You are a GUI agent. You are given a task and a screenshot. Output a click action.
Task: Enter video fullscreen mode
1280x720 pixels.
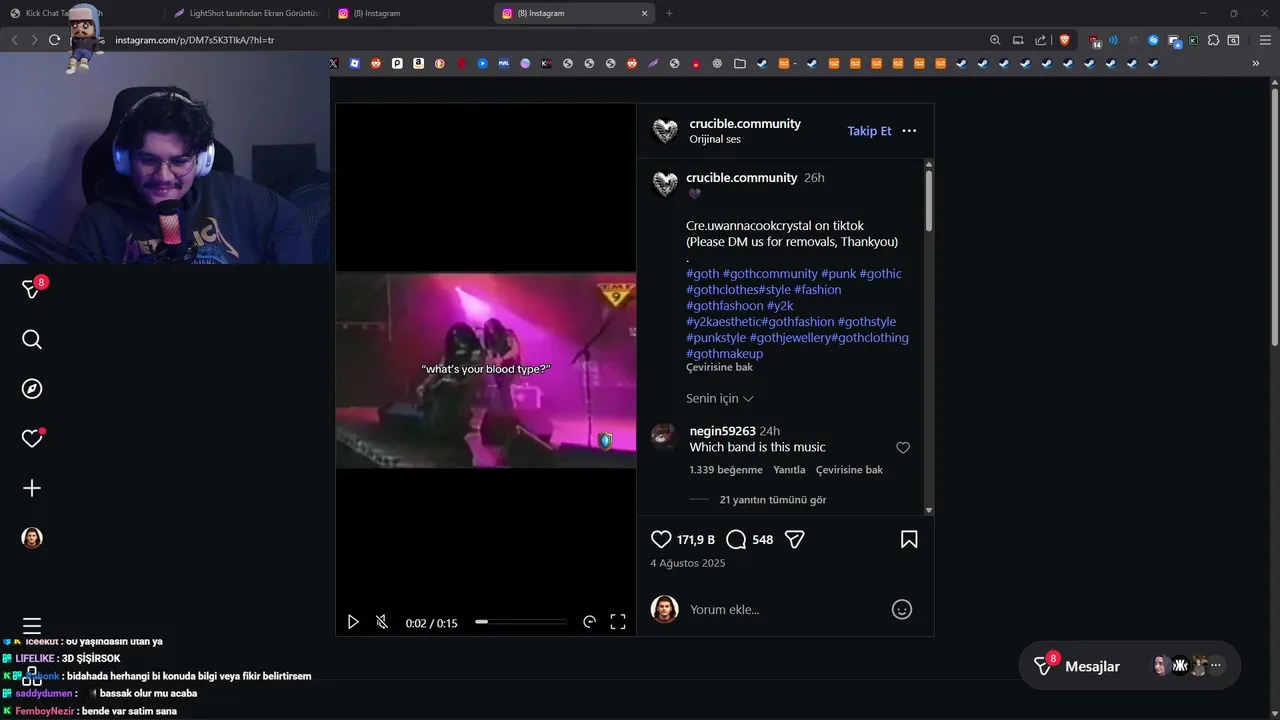tap(618, 622)
